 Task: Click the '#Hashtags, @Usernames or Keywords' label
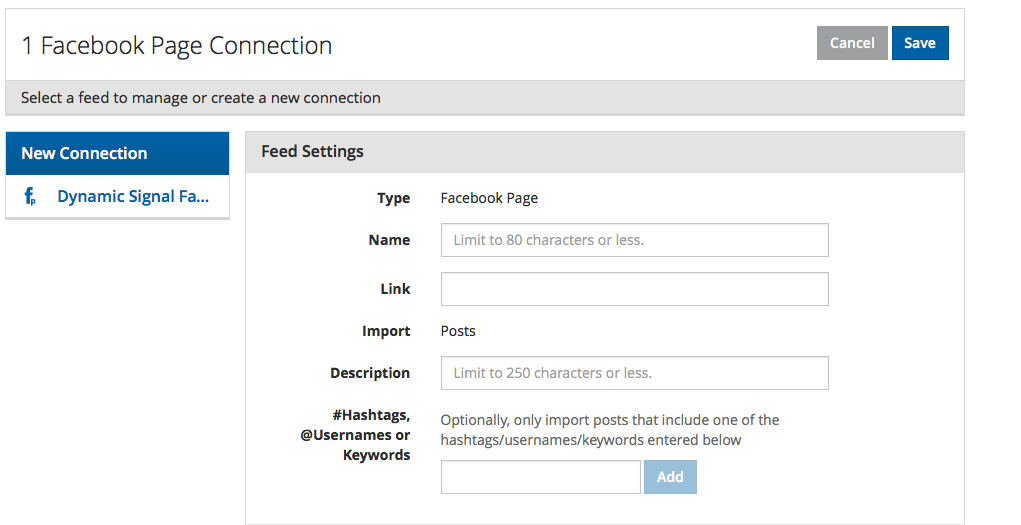tap(356, 434)
